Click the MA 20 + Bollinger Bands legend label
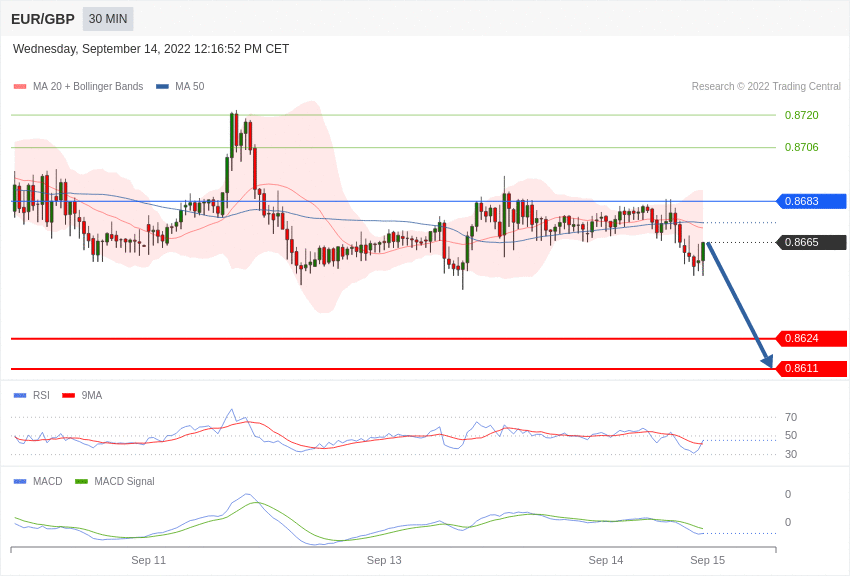Screen dimensions: 850x576 pyautogui.click(x=88, y=86)
